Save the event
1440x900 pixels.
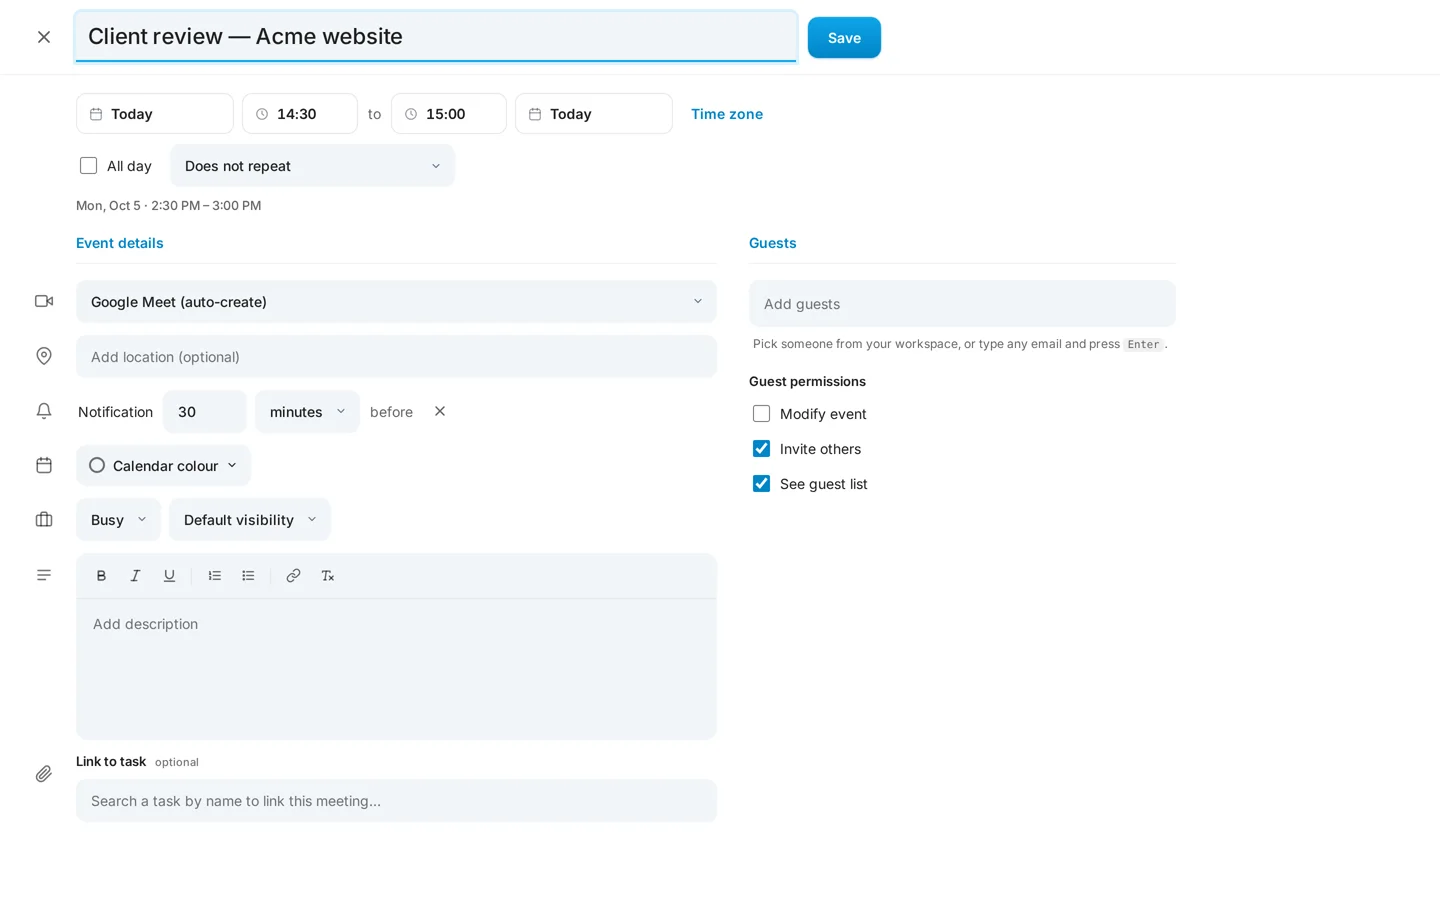pos(844,38)
